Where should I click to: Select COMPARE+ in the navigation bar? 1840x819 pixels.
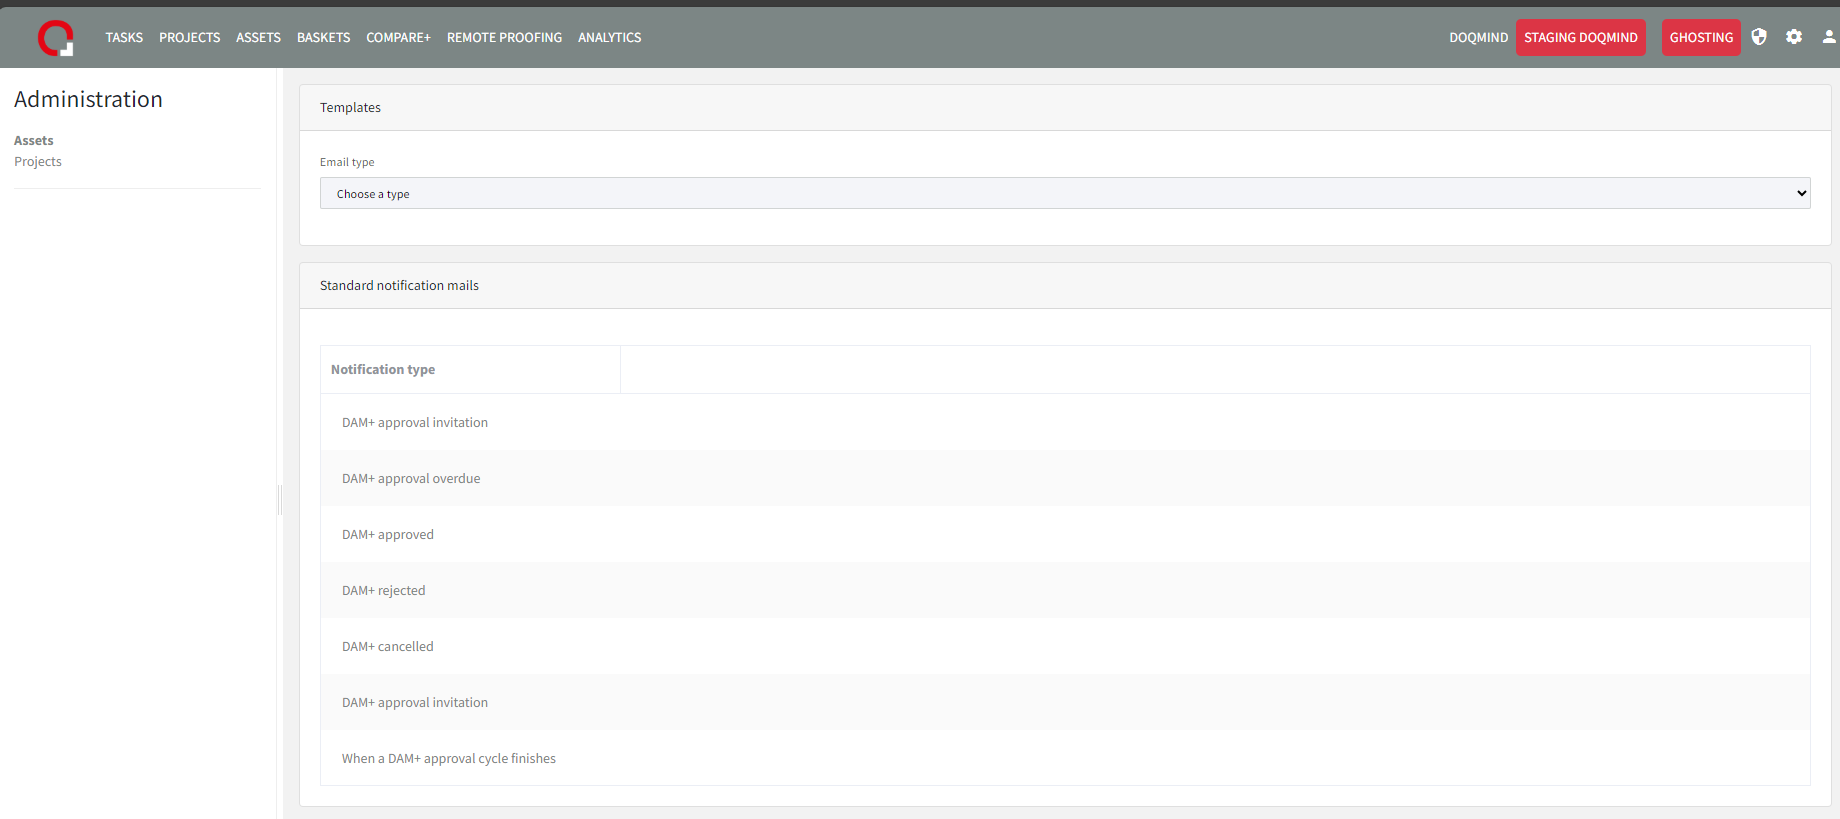pyautogui.click(x=398, y=38)
